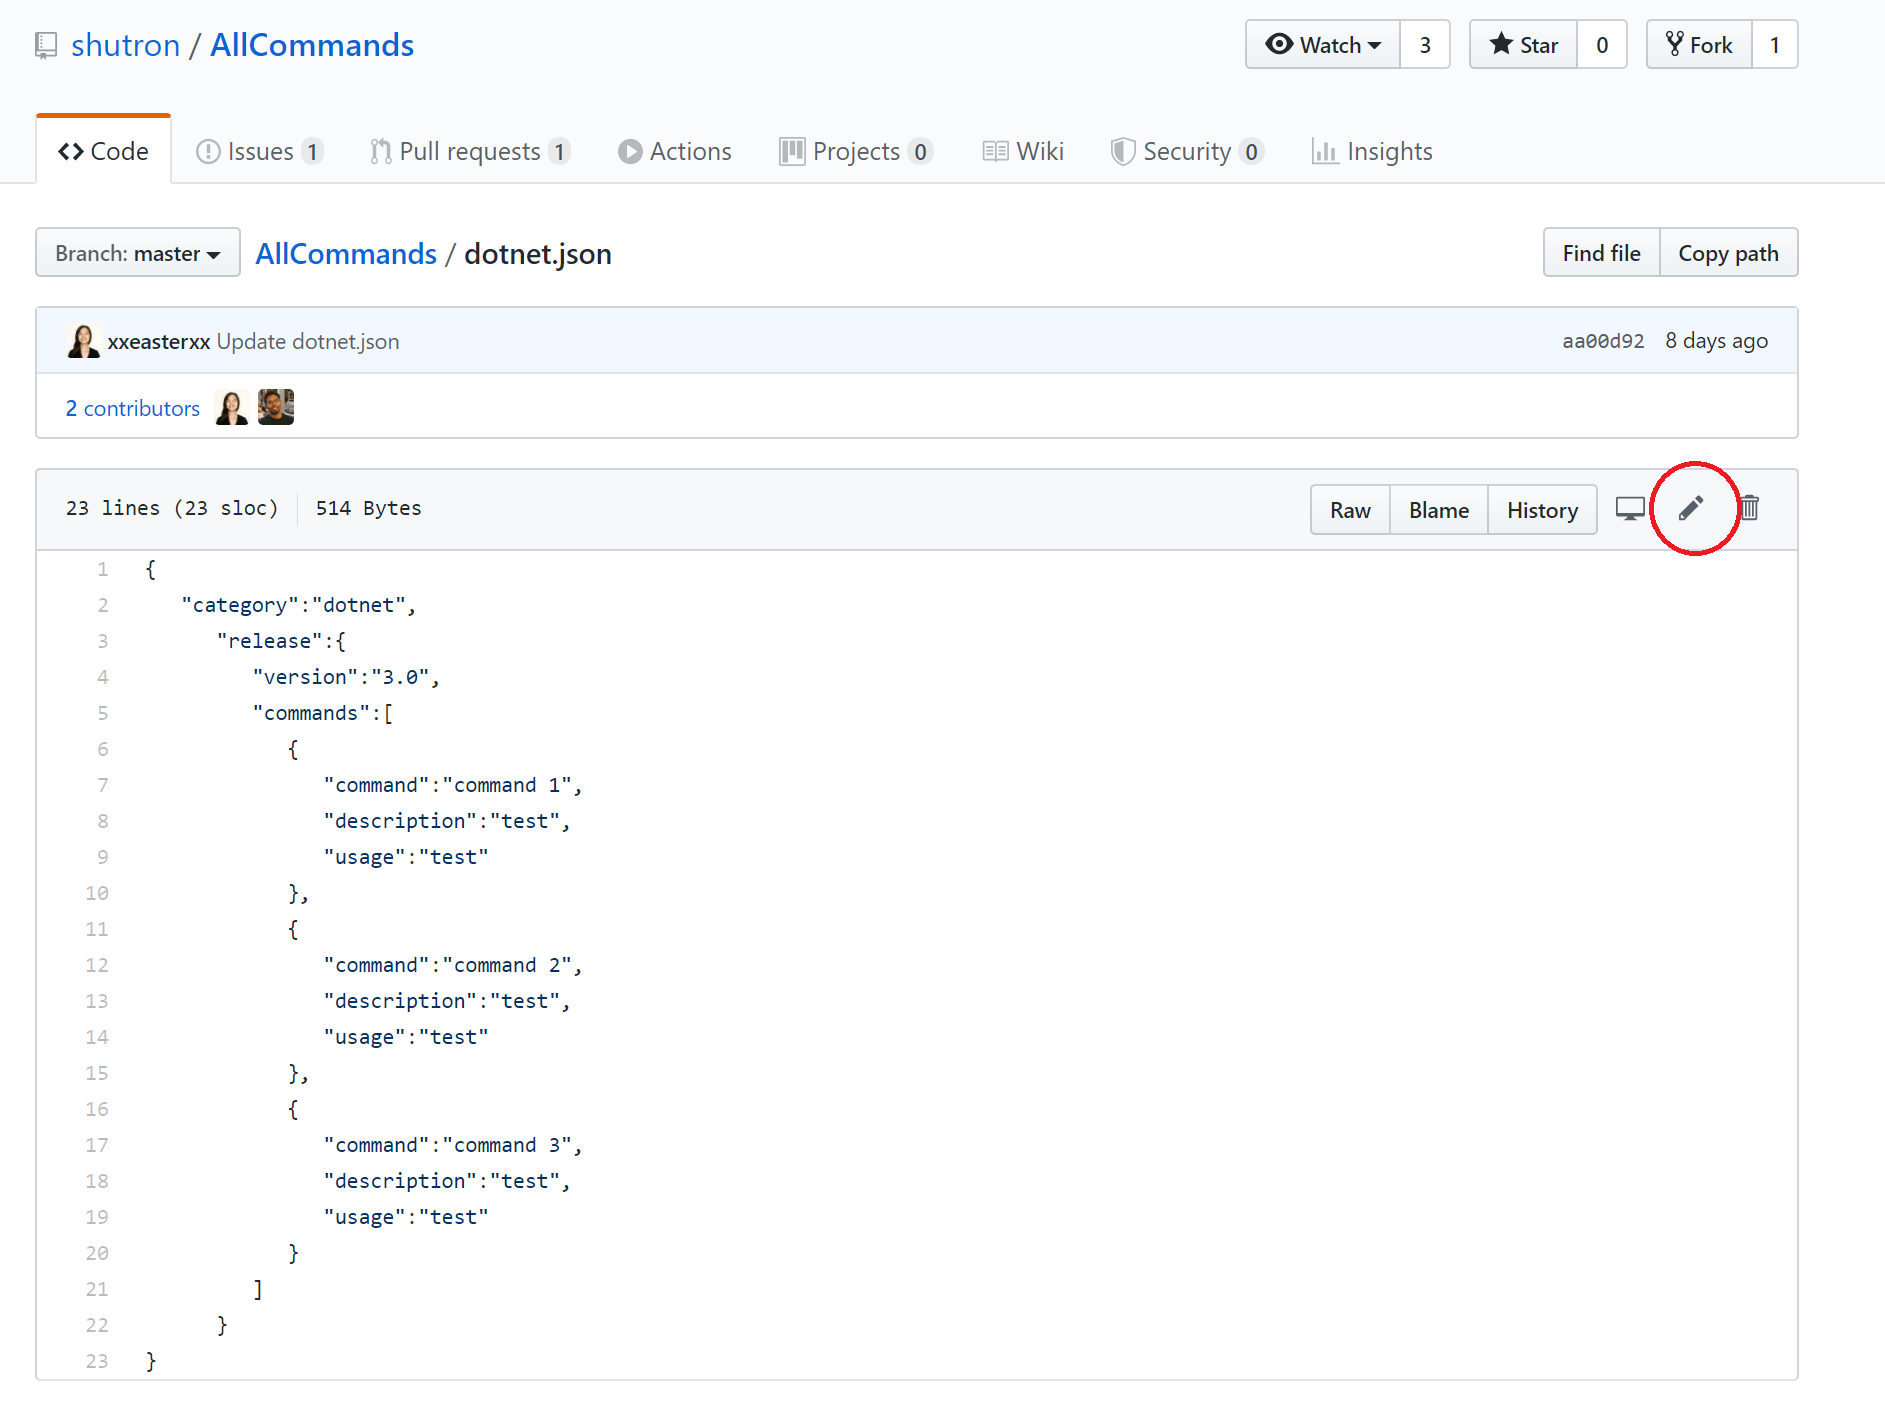1885x1426 pixels.
Task: Open commit aa00d92 link
Action: click(1603, 341)
